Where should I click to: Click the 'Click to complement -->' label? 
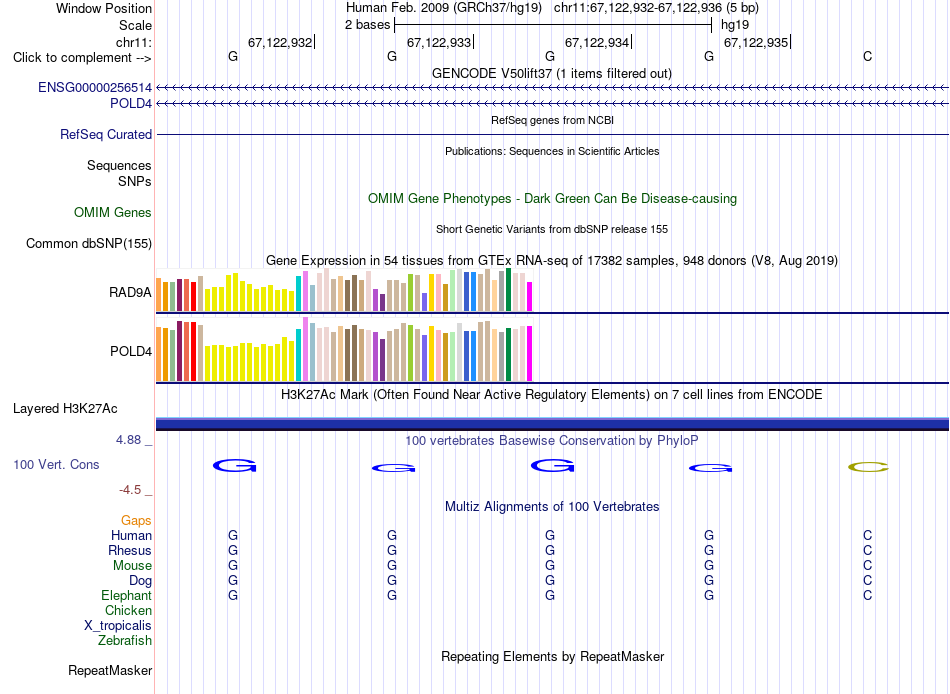pyautogui.click(x=82, y=58)
